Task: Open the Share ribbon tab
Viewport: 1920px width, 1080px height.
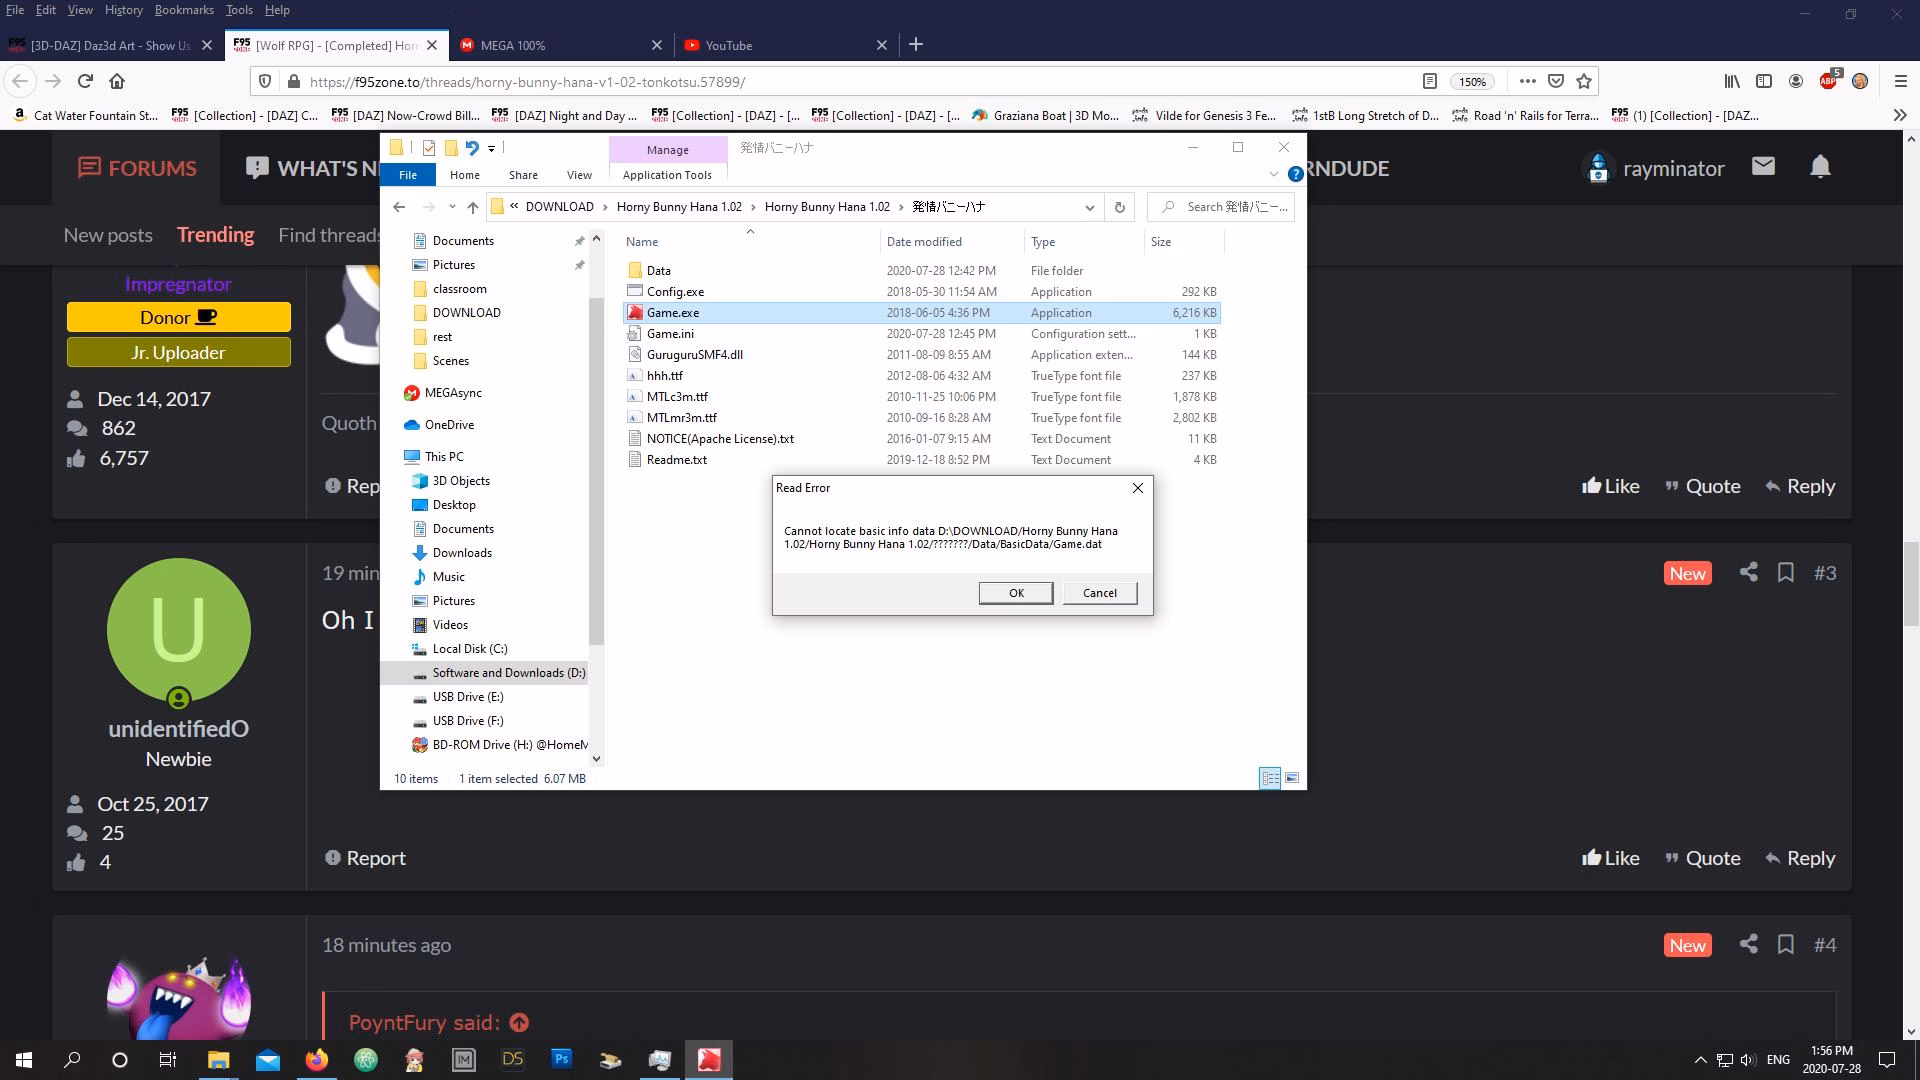Action: 523,174
